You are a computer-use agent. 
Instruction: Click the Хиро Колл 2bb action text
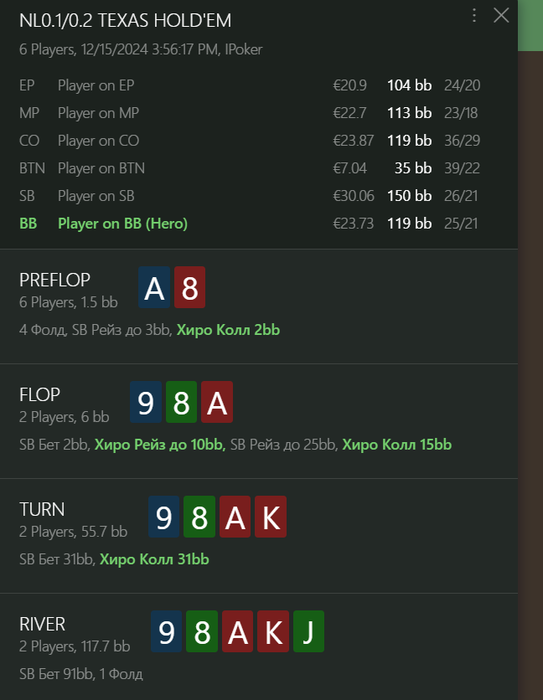pyautogui.click(x=228, y=330)
